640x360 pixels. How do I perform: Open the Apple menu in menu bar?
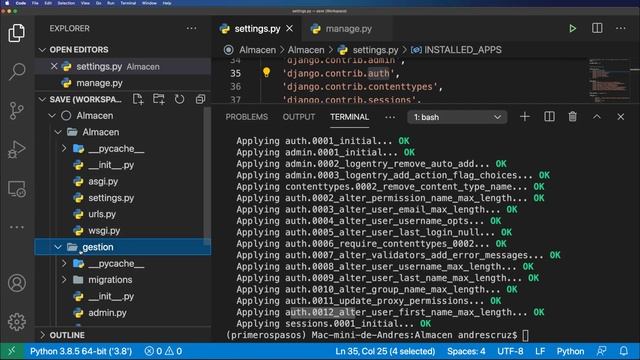tap(7, 3)
